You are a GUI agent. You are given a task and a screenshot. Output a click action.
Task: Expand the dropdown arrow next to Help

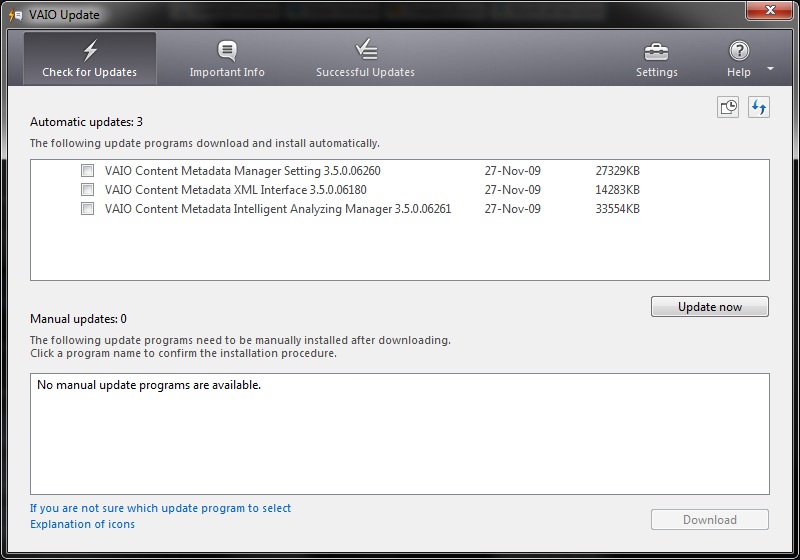coord(770,68)
